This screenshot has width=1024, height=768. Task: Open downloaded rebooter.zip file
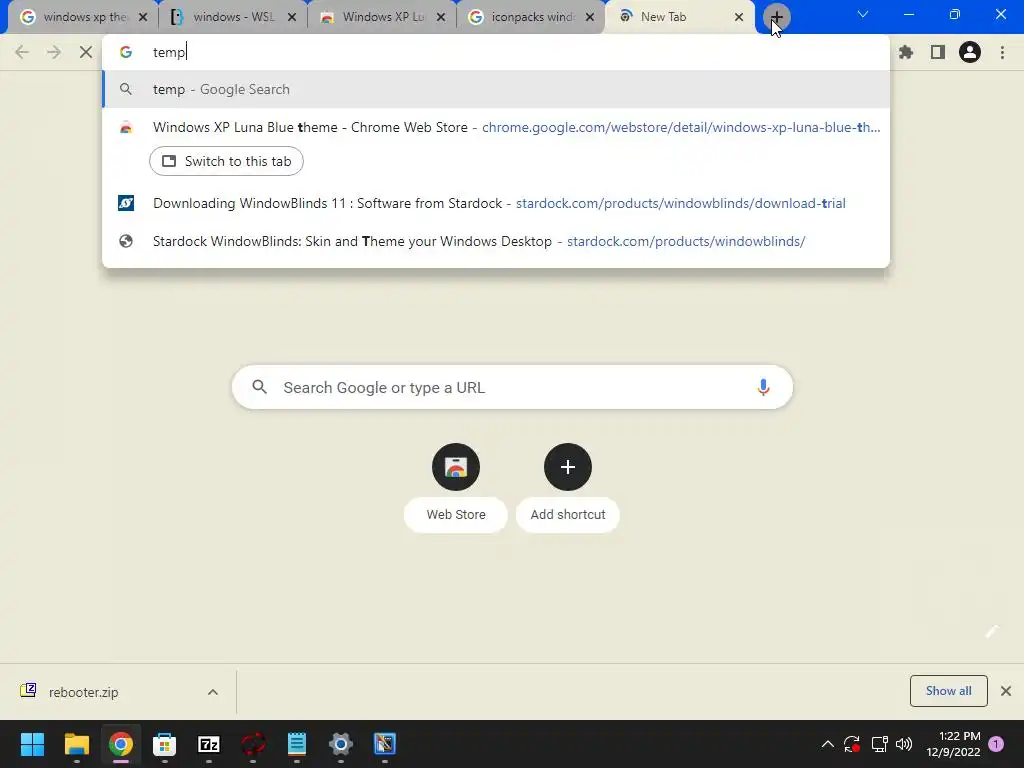tap(84, 692)
